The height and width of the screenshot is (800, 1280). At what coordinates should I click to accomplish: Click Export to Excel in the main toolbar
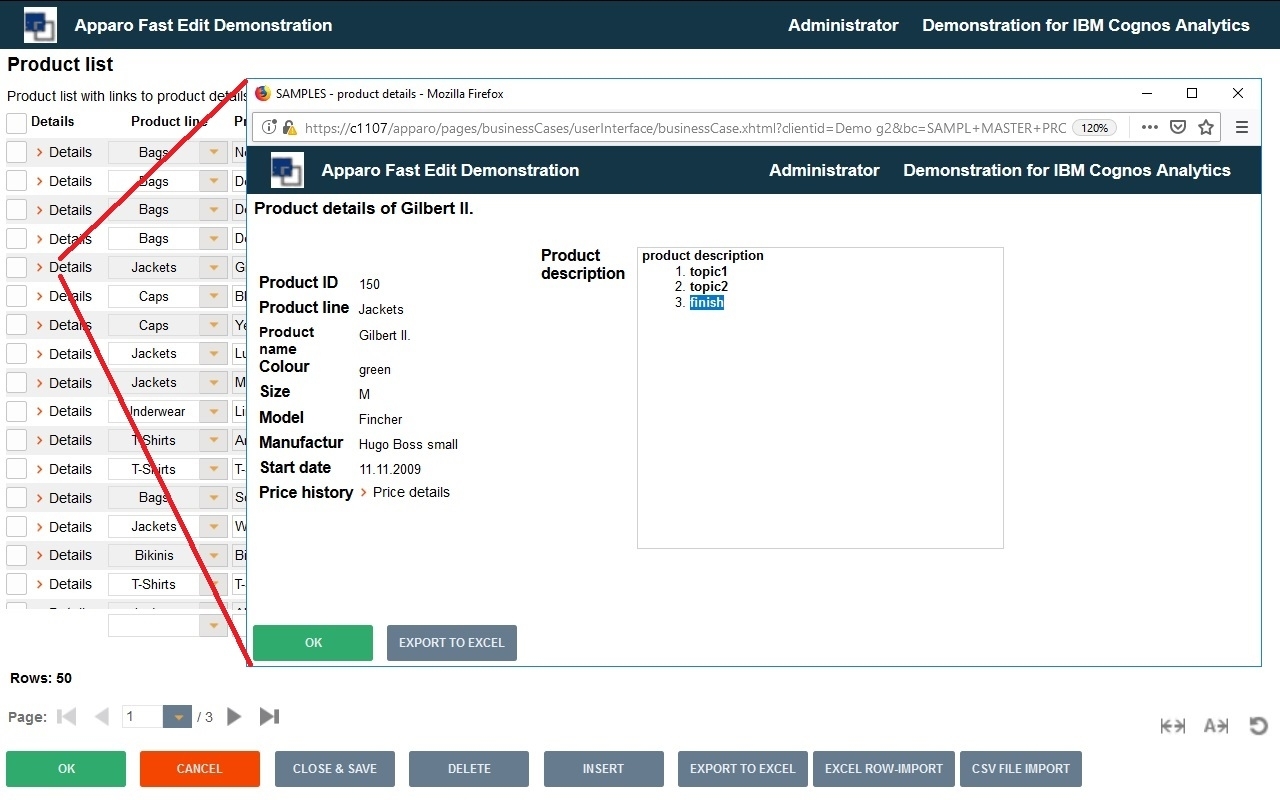click(x=743, y=769)
